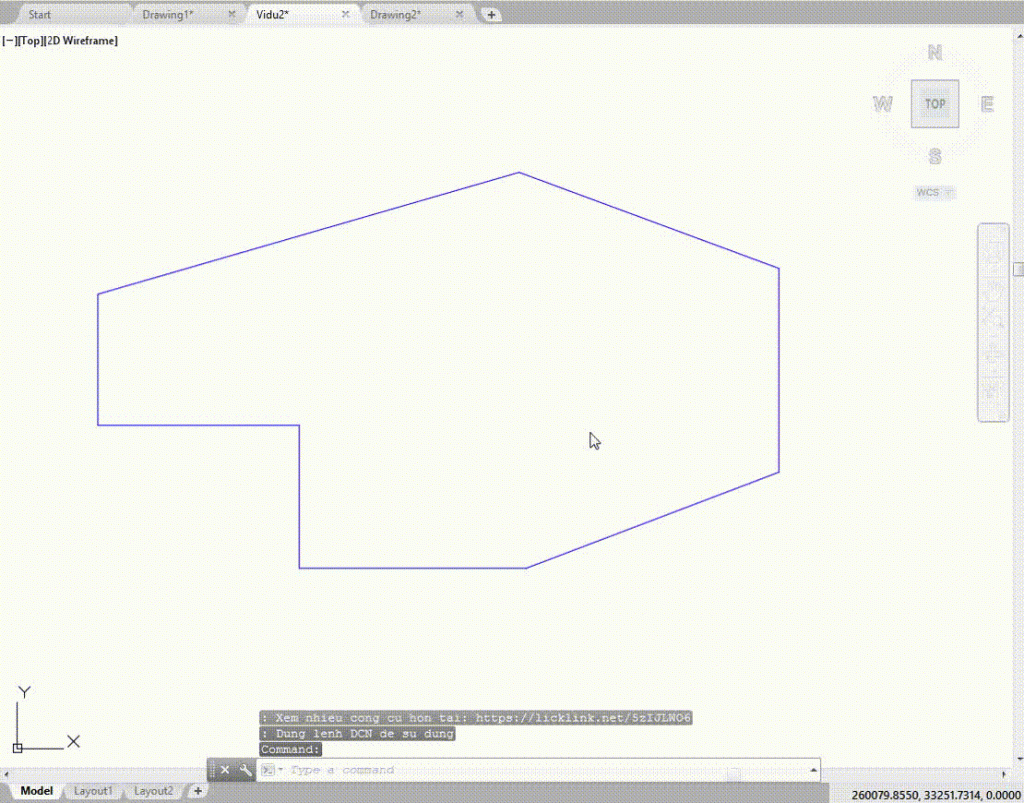Click the UCS origin icon
Image resolution: width=1024 pixels, height=803 pixels.
pyautogui.click(x=18, y=747)
